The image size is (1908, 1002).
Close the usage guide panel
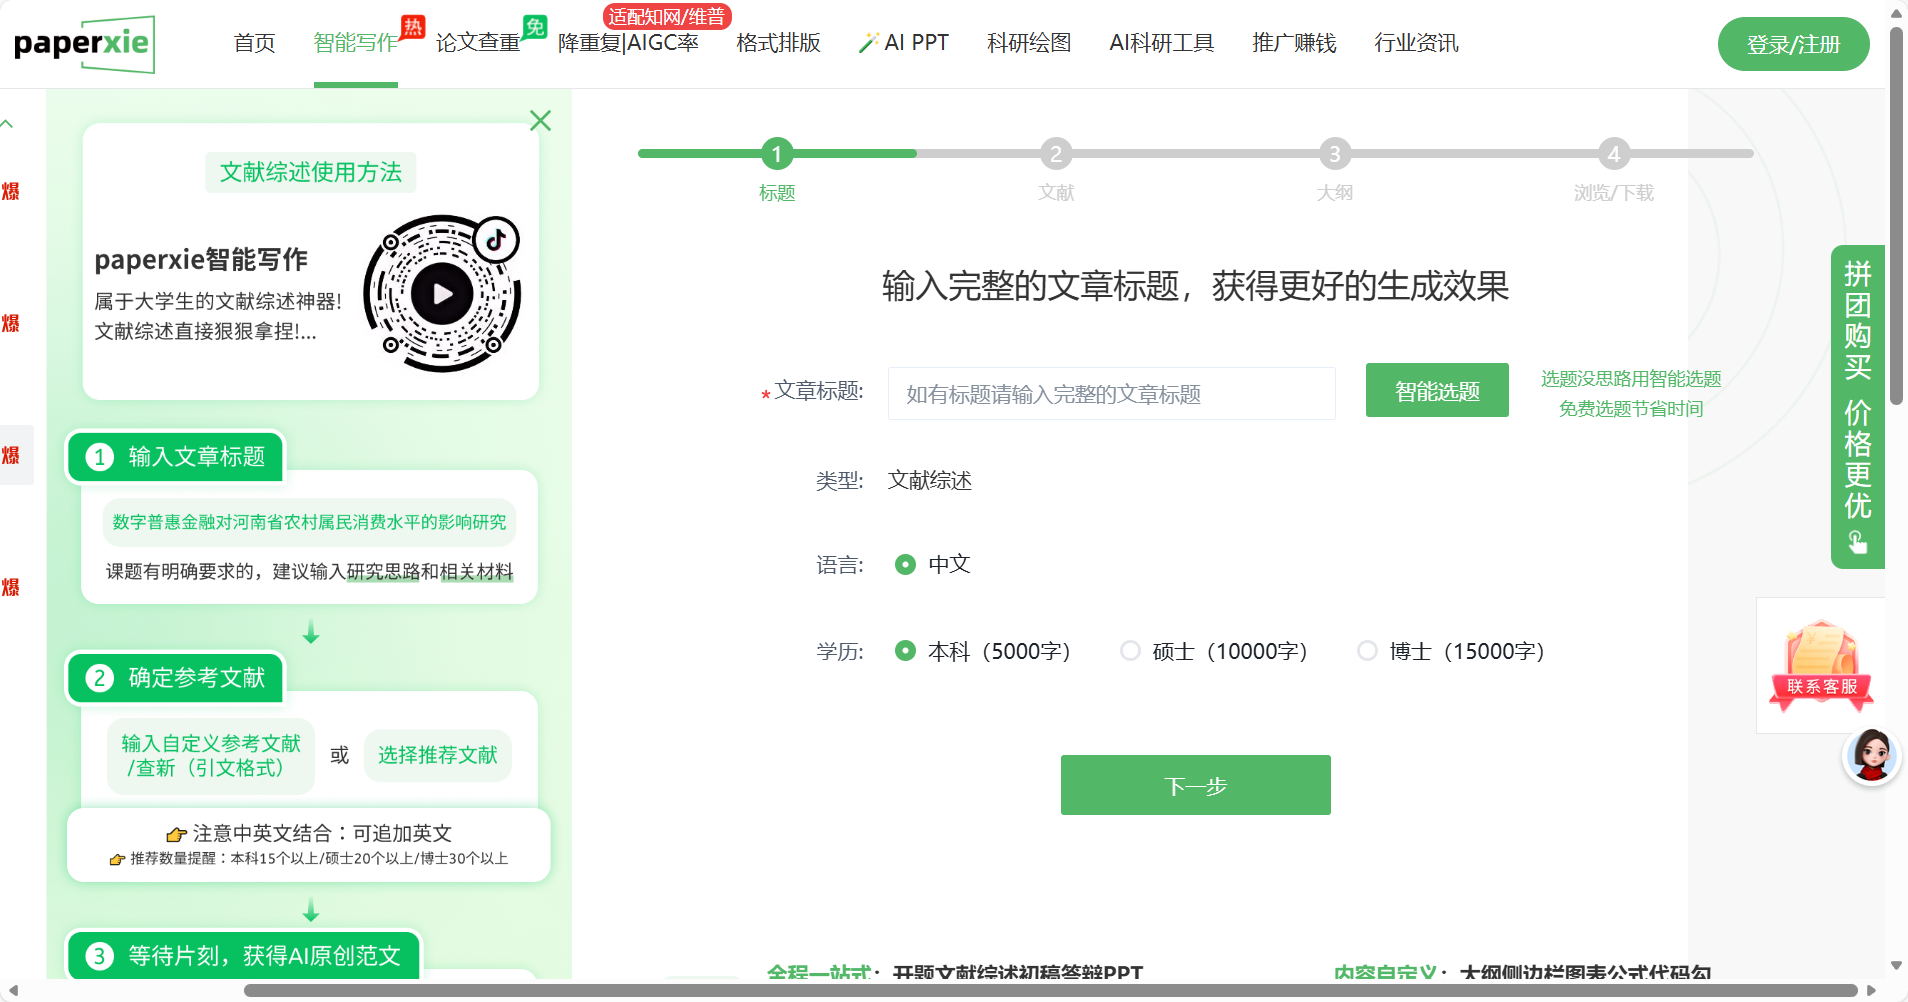(x=540, y=121)
